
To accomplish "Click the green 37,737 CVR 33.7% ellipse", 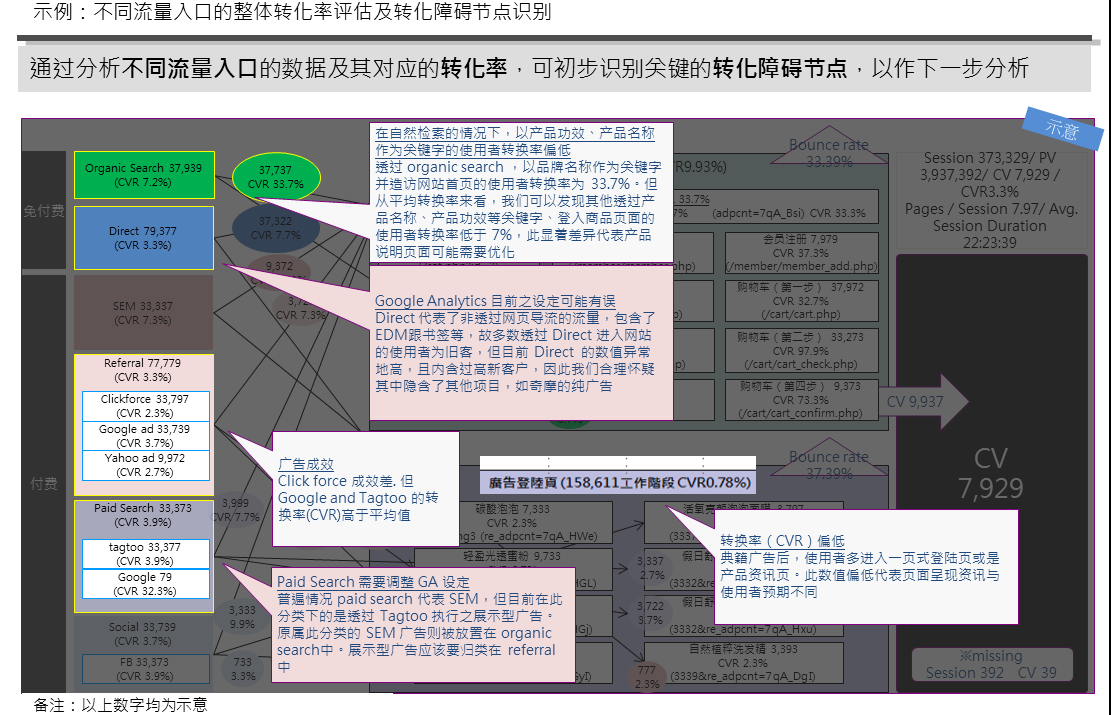I will pyautogui.click(x=276, y=177).
